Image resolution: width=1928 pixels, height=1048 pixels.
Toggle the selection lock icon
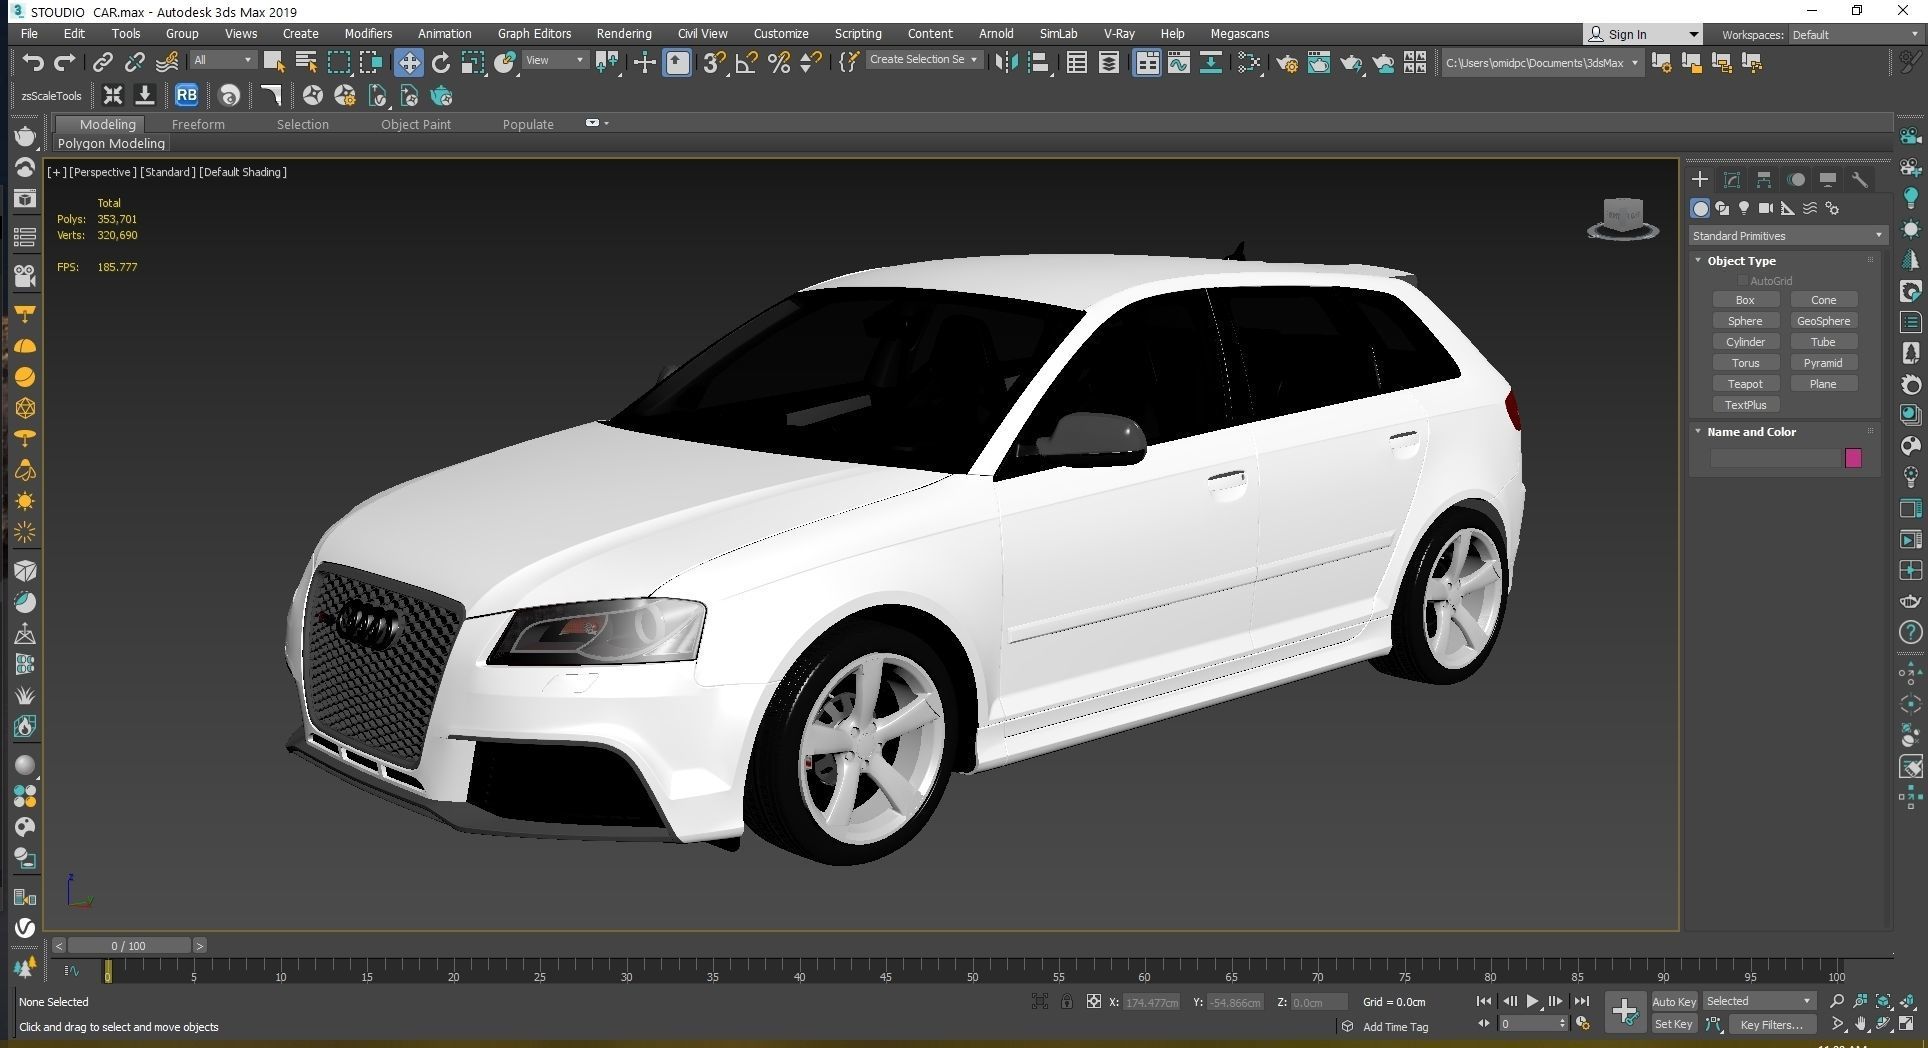(1067, 1001)
